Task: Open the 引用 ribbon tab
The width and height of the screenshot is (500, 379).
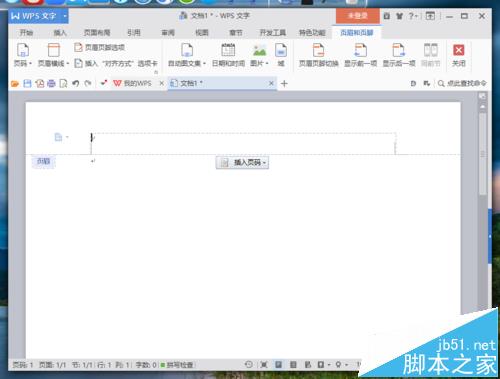Action: coord(134,33)
